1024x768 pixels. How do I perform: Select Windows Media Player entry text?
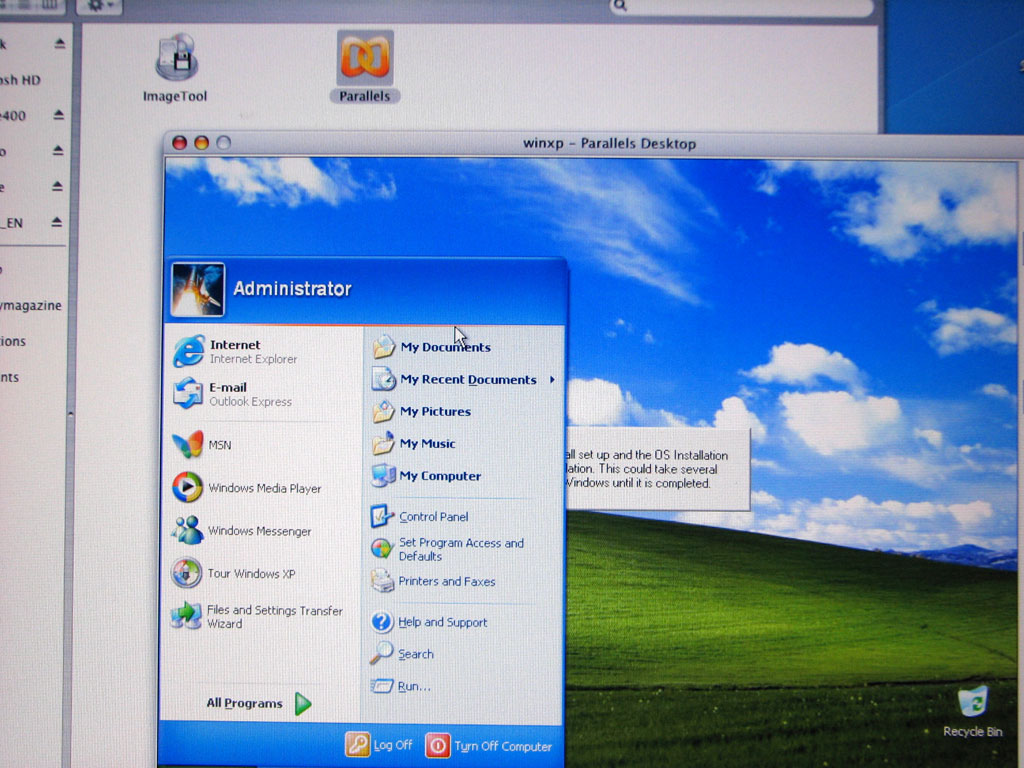tap(264, 488)
